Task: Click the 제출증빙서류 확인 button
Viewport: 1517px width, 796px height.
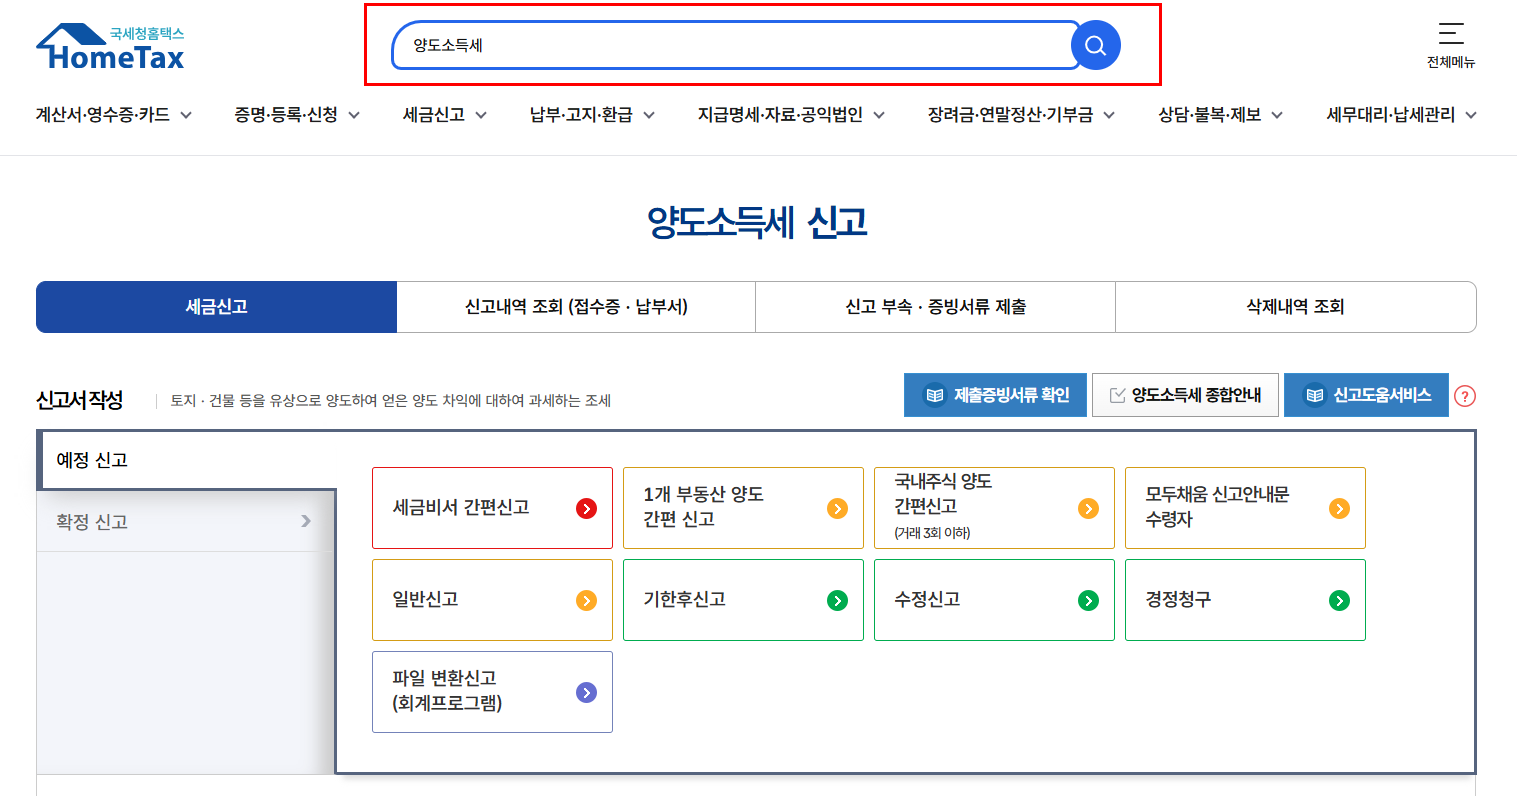Action: pyautogui.click(x=994, y=395)
